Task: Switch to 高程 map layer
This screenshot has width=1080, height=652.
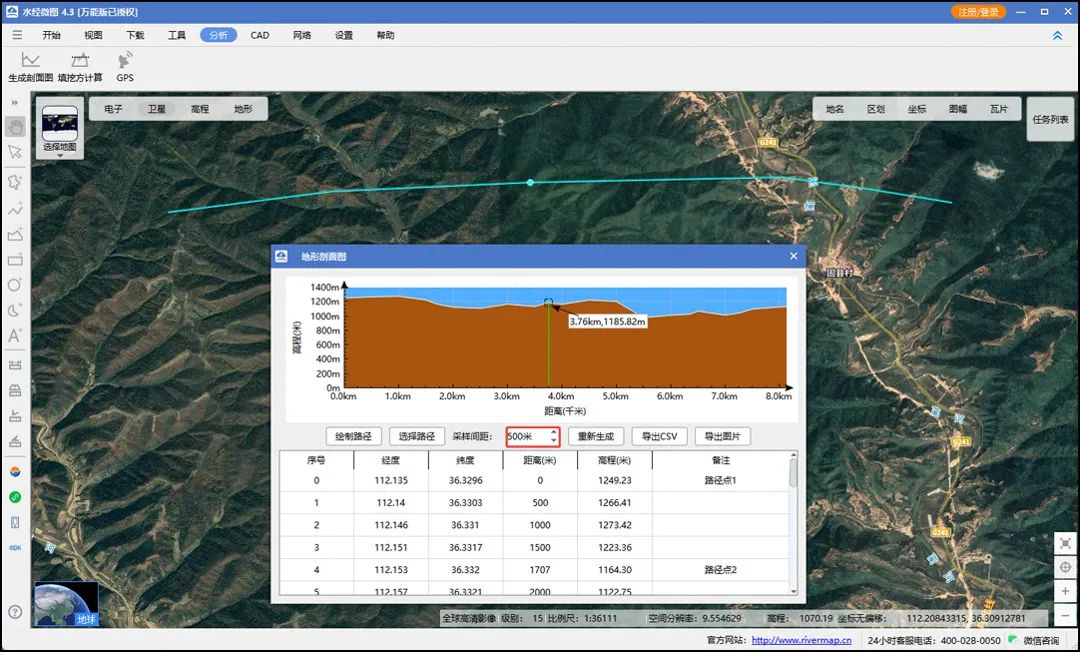Action: pyautogui.click(x=200, y=109)
